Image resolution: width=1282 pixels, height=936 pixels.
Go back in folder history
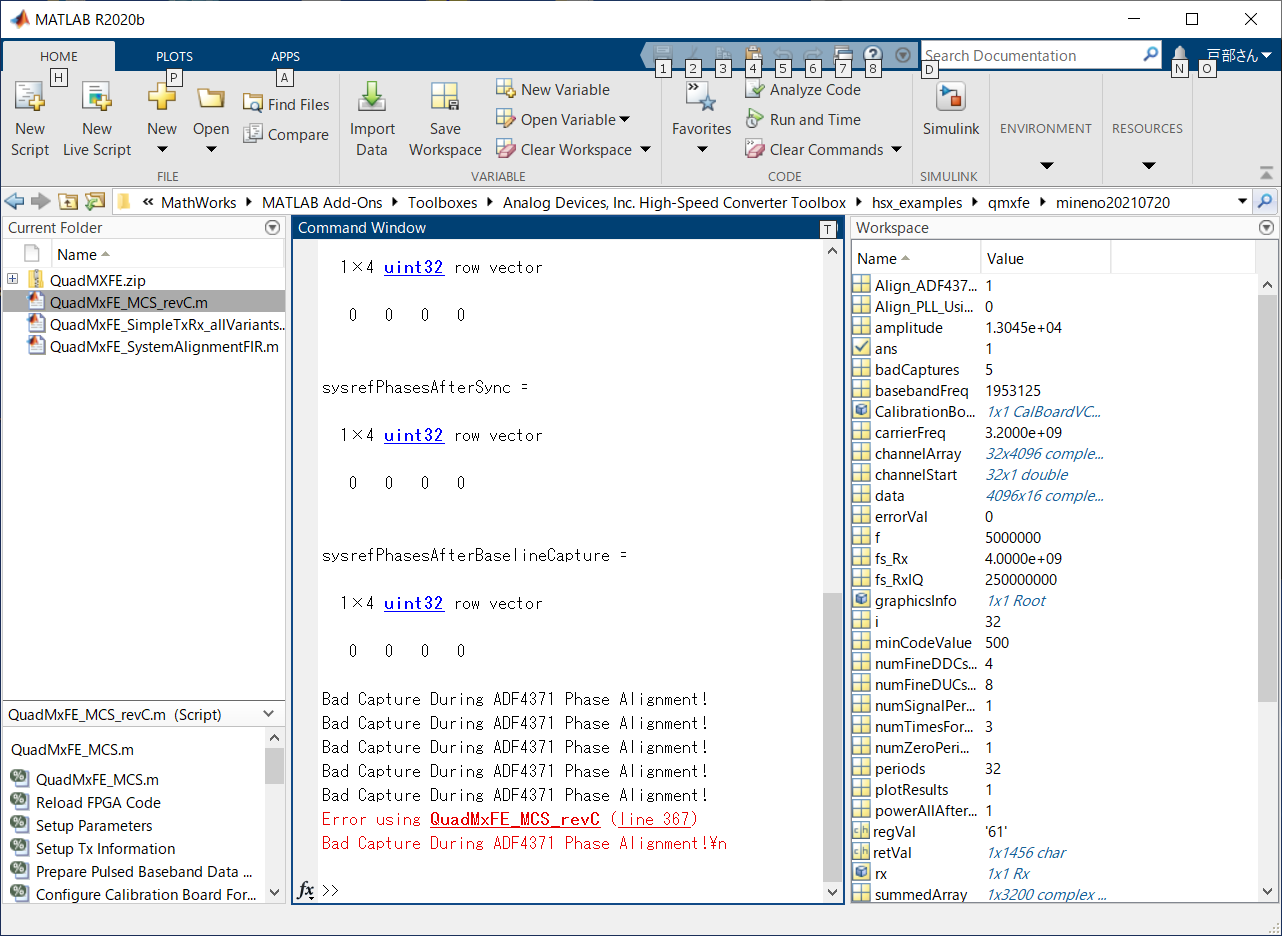(14, 202)
